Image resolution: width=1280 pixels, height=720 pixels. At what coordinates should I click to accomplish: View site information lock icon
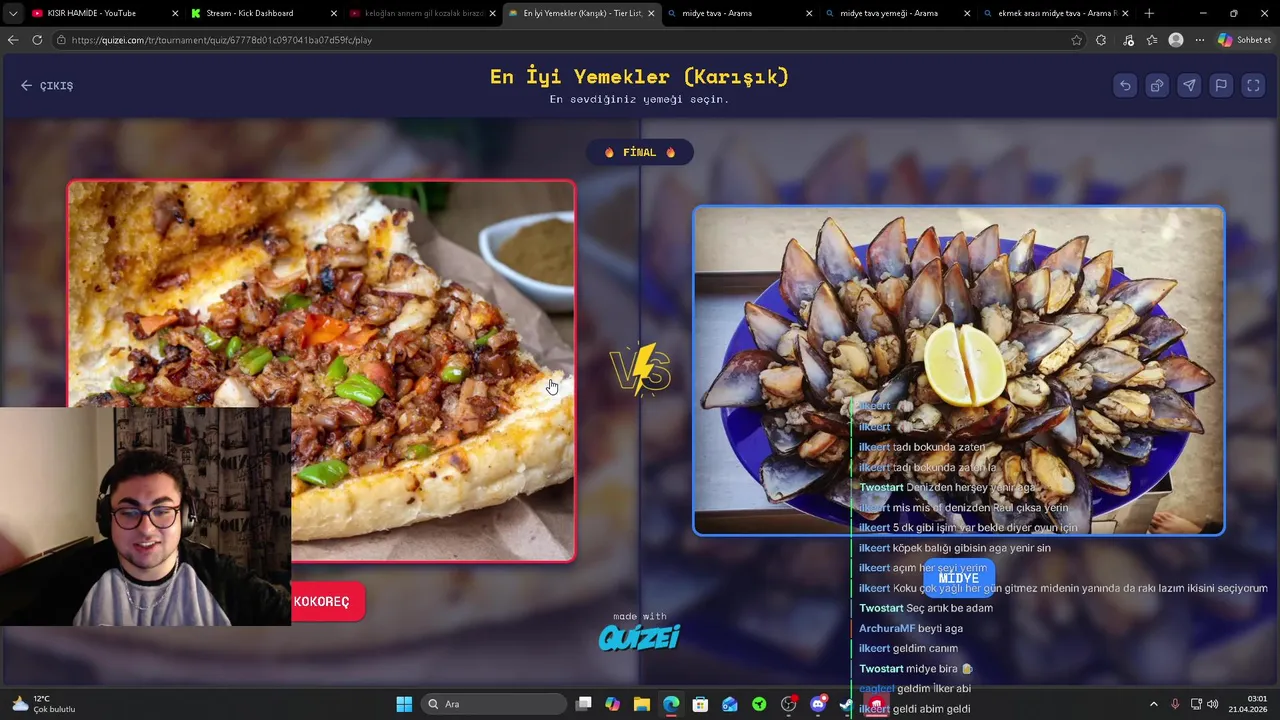(x=61, y=40)
